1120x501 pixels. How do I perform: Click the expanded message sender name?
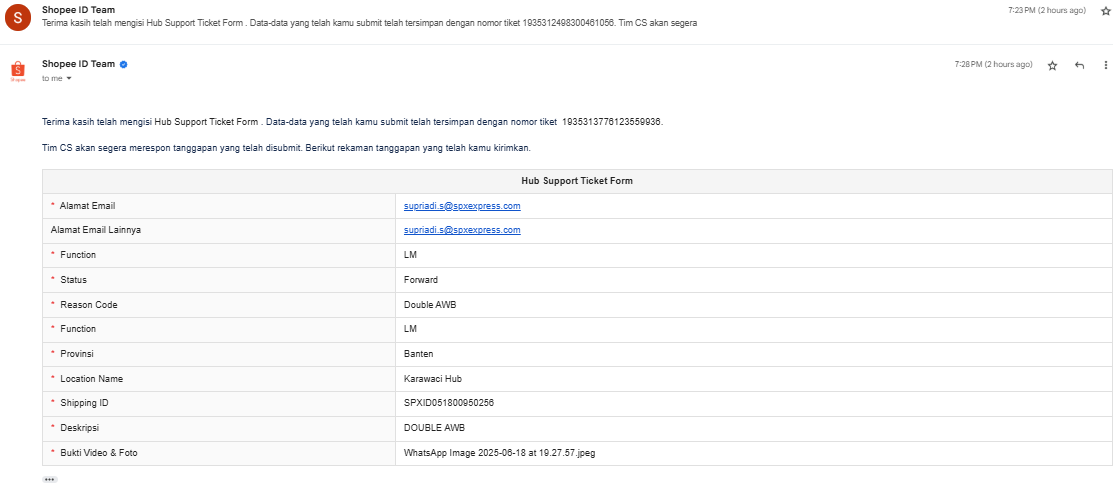[x=79, y=64]
